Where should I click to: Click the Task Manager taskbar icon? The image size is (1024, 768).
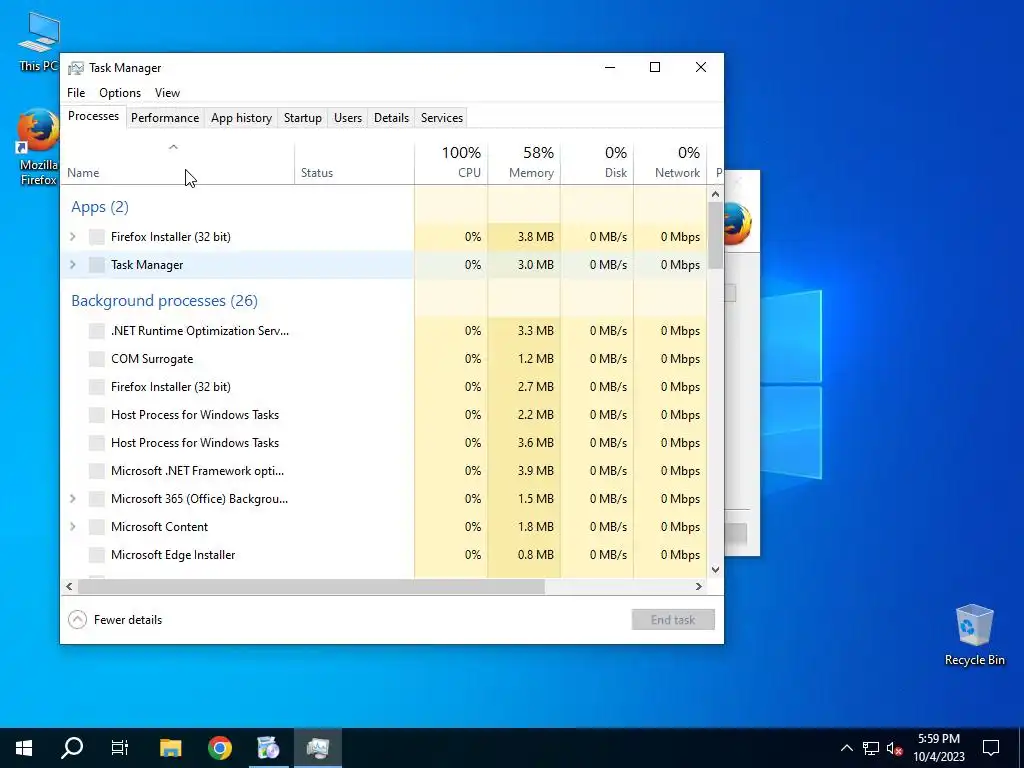(x=317, y=748)
